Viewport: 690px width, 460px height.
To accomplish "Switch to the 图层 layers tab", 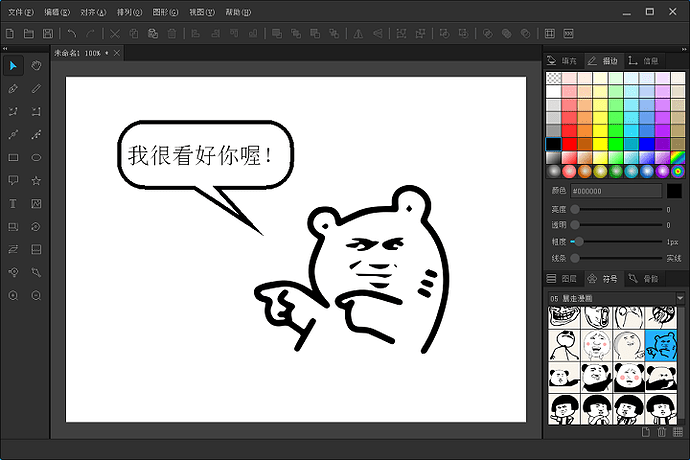I will point(563,279).
